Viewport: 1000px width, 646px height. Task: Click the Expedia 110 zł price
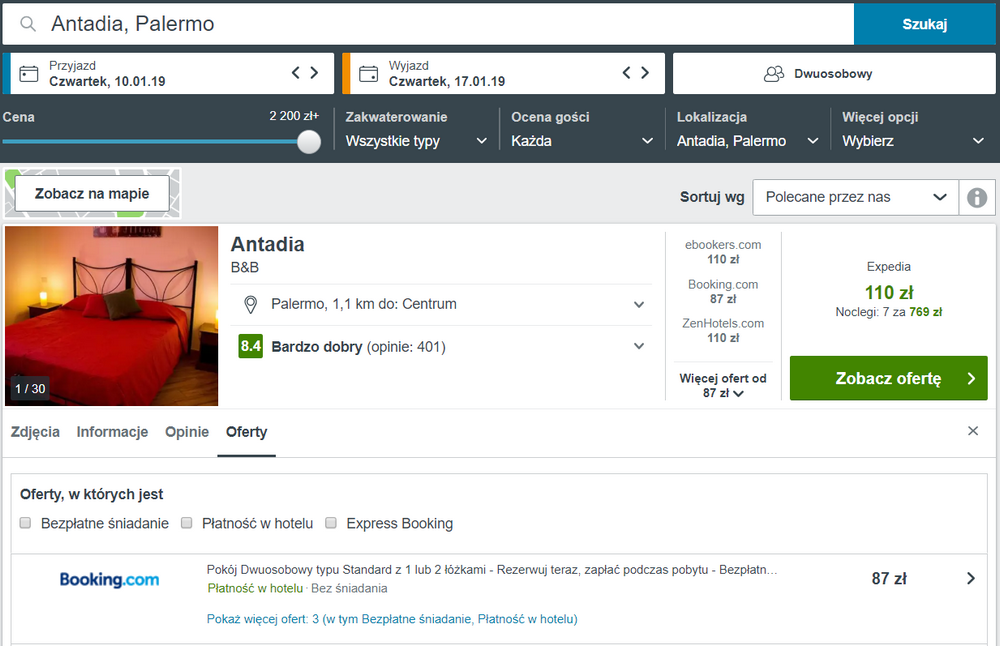888,293
